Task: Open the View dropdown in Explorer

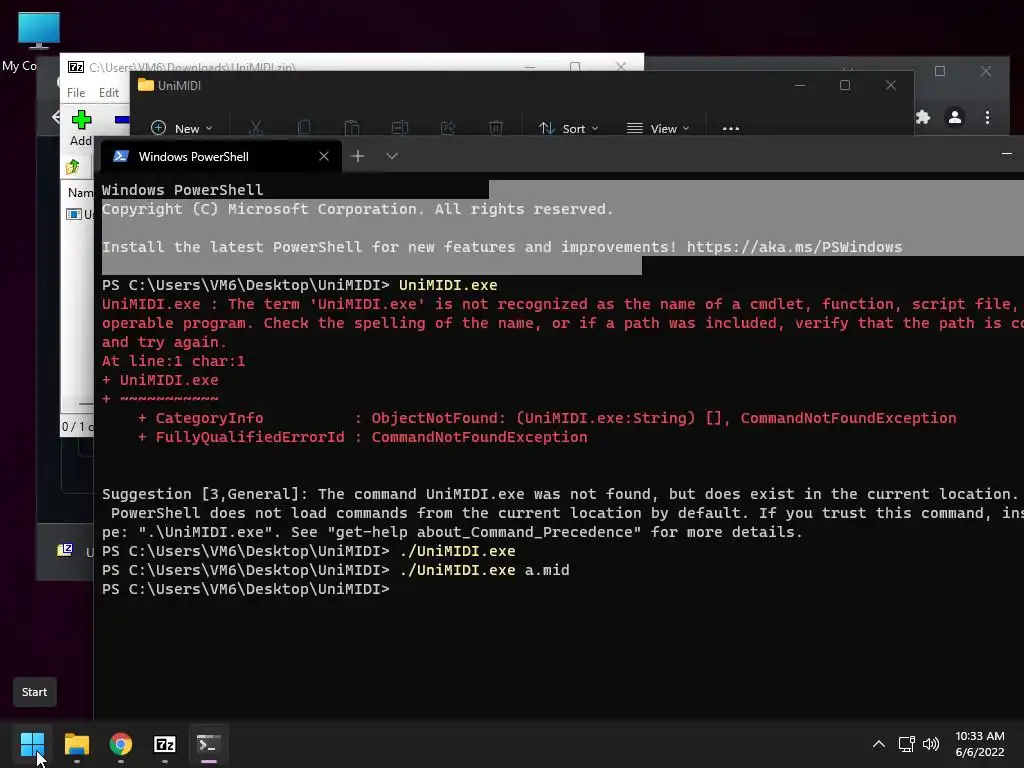Action: click(658, 129)
